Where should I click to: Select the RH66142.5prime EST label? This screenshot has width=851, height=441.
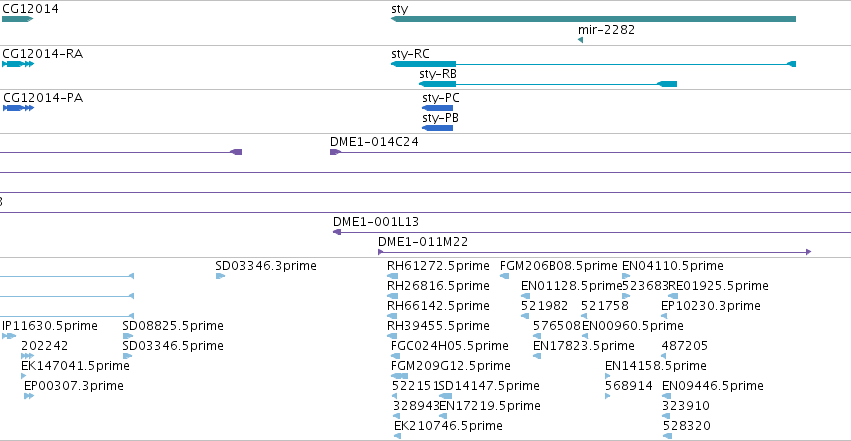tap(438, 306)
